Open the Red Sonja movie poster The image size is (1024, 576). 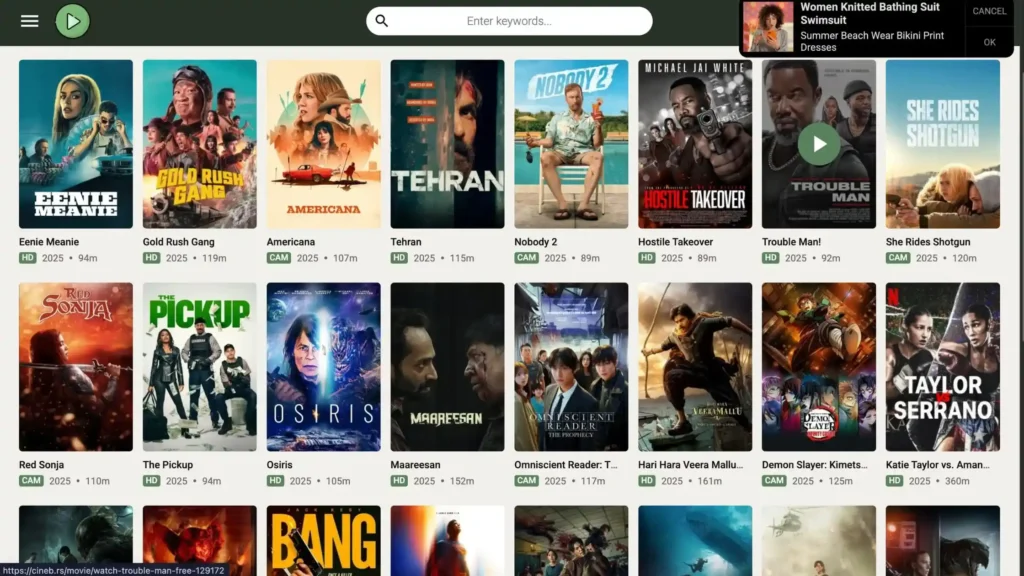click(x=76, y=367)
